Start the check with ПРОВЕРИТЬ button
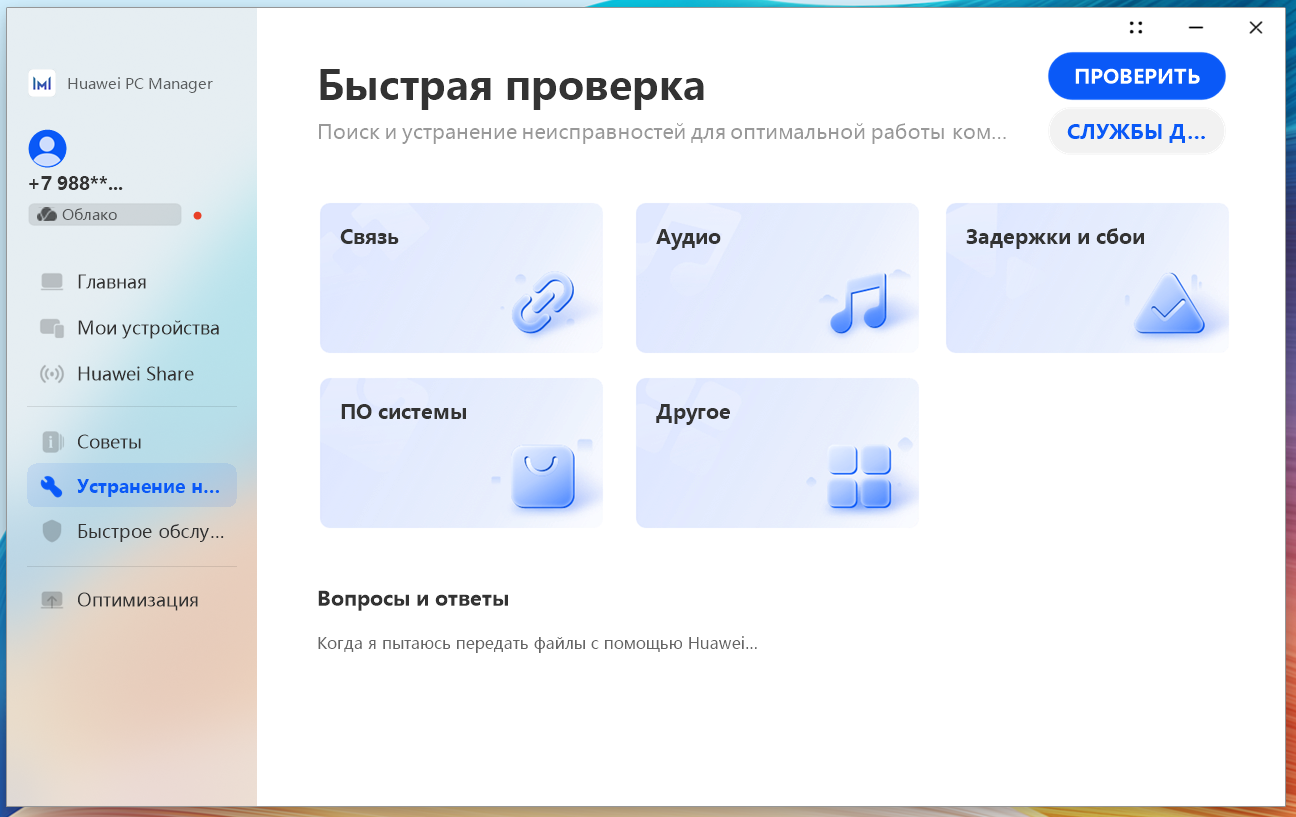Image resolution: width=1296 pixels, height=817 pixels. pyautogui.click(x=1137, y=77)
